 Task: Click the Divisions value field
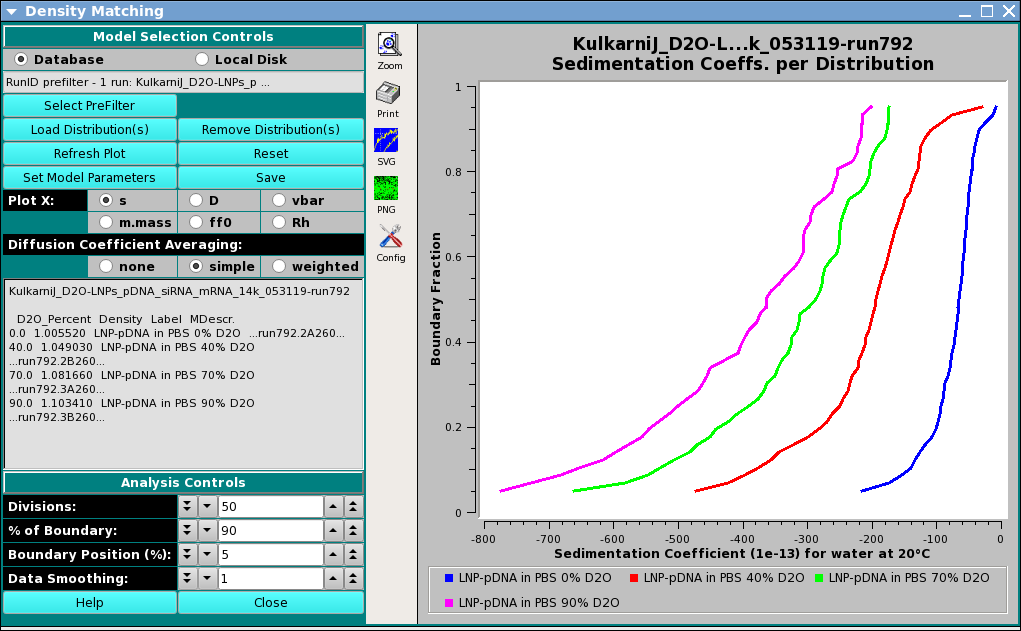270,507
